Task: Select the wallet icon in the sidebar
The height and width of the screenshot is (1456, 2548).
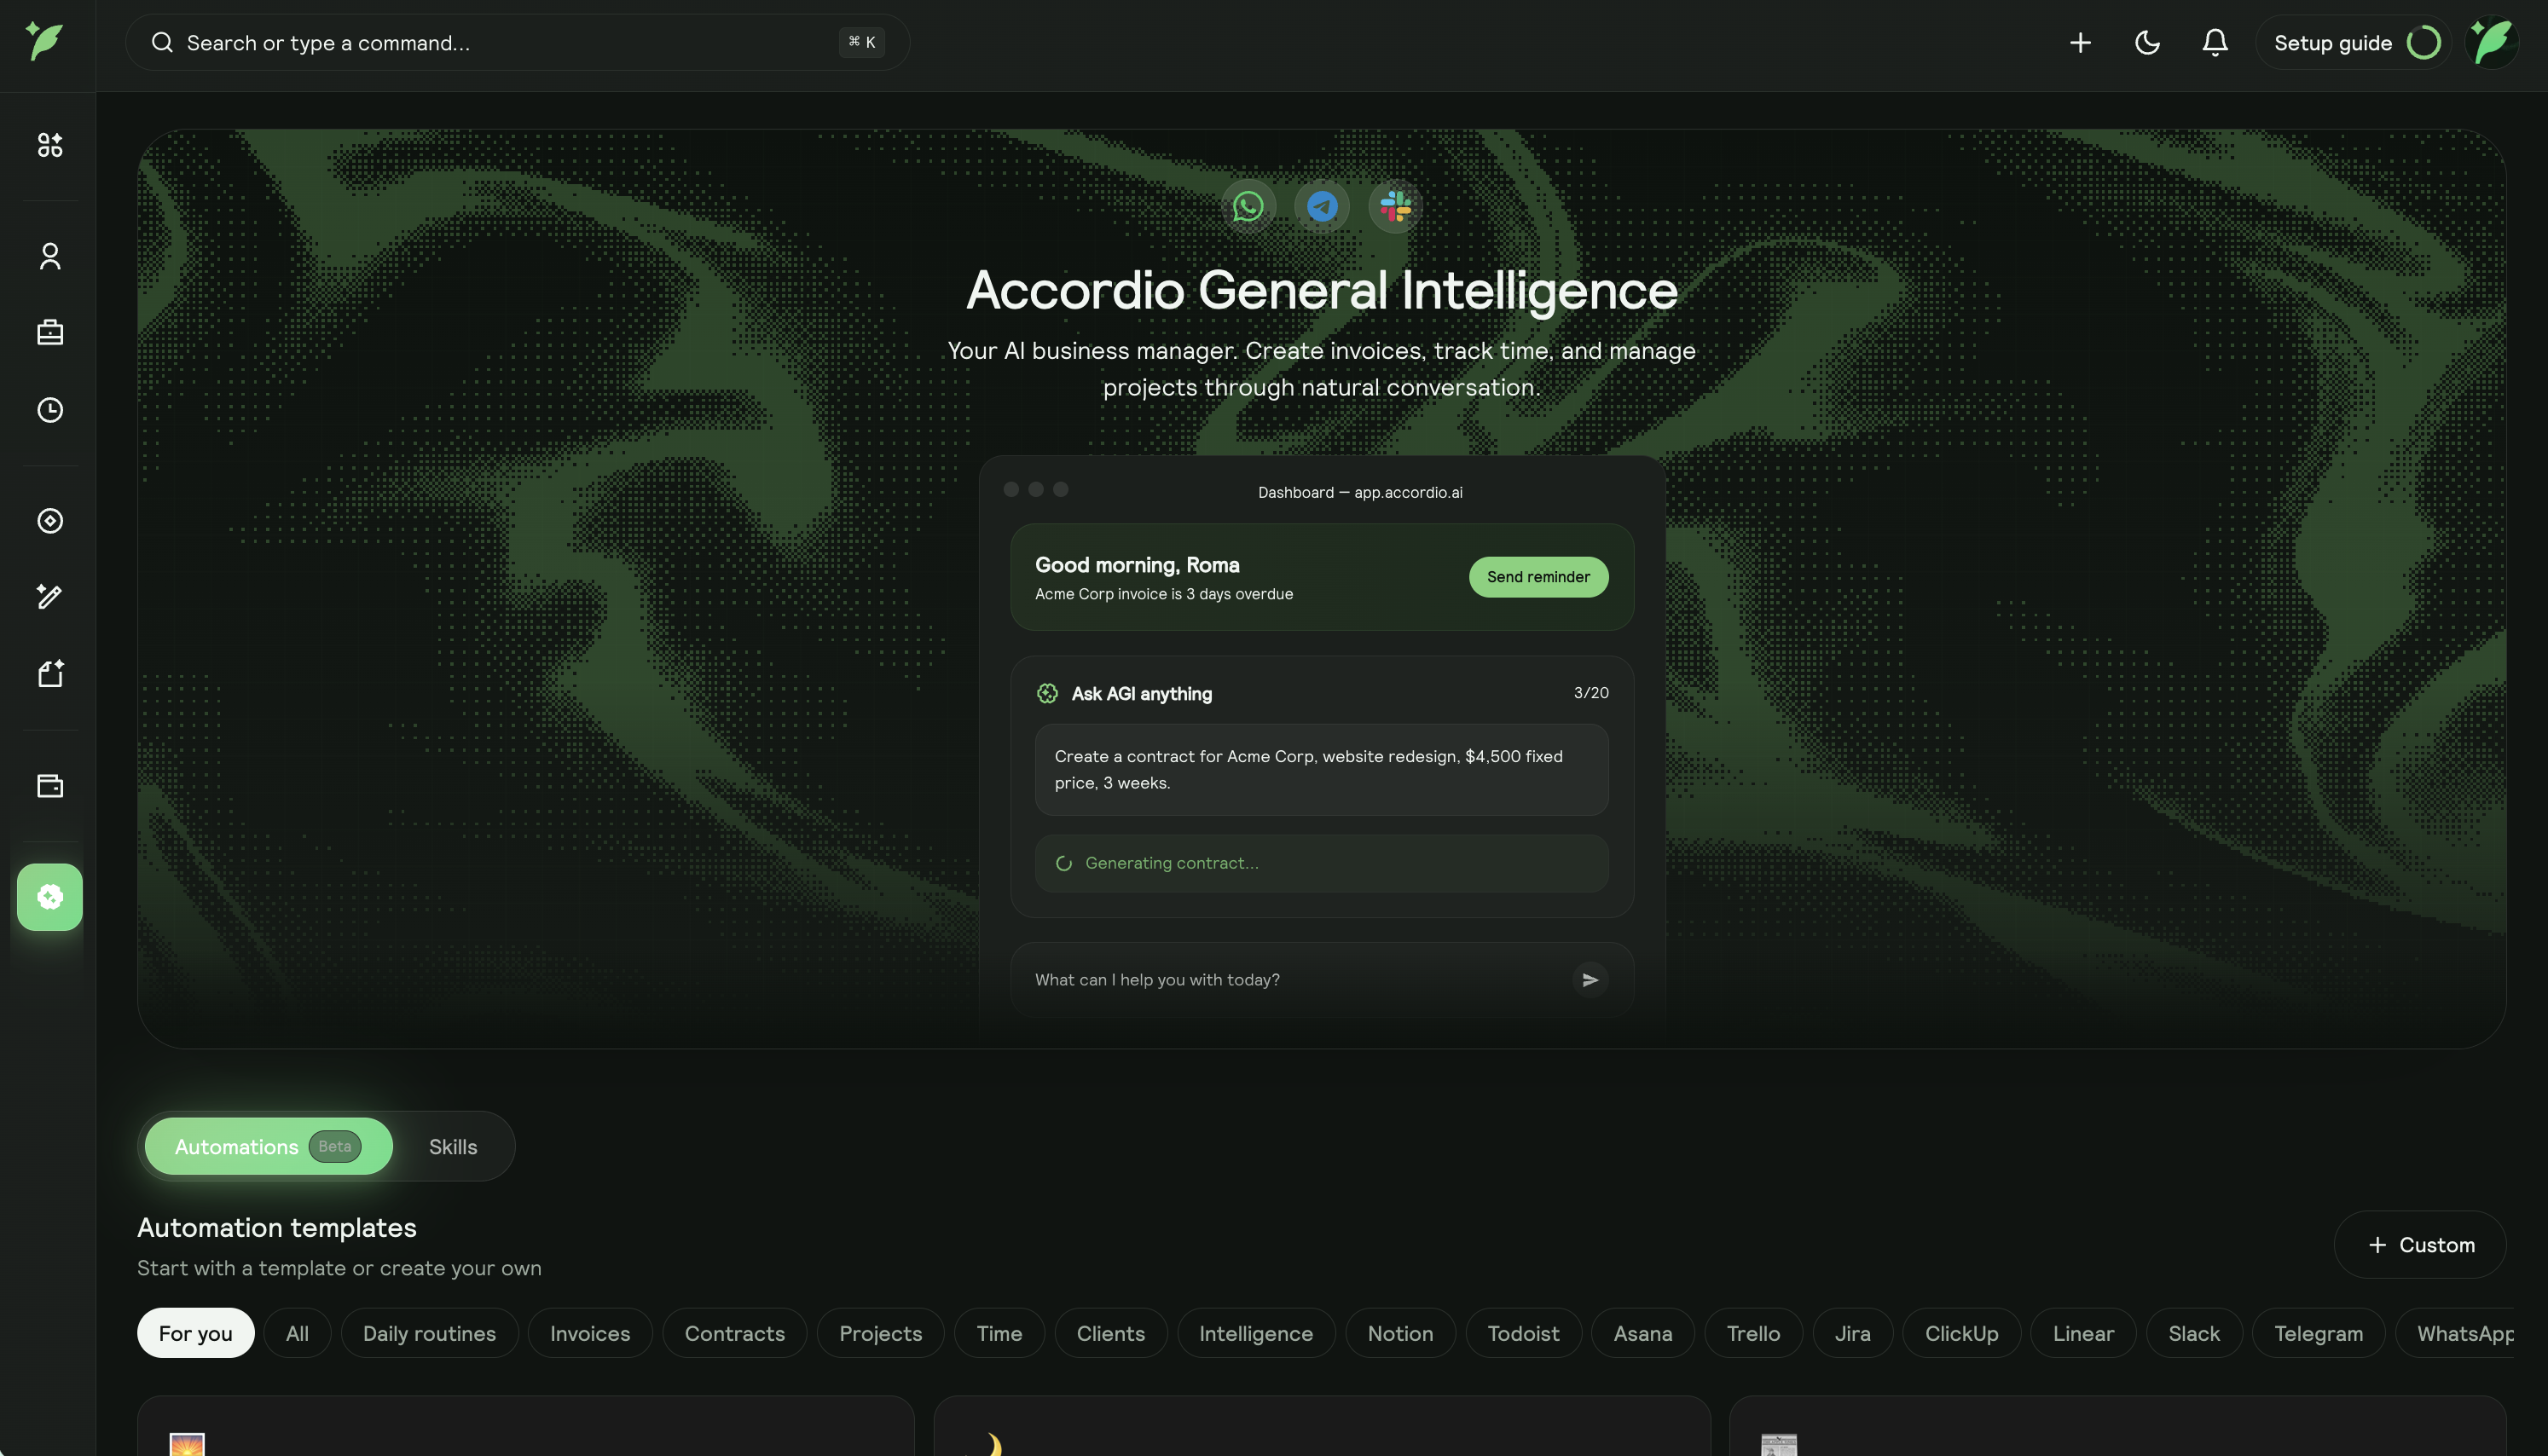Action: 50,785
